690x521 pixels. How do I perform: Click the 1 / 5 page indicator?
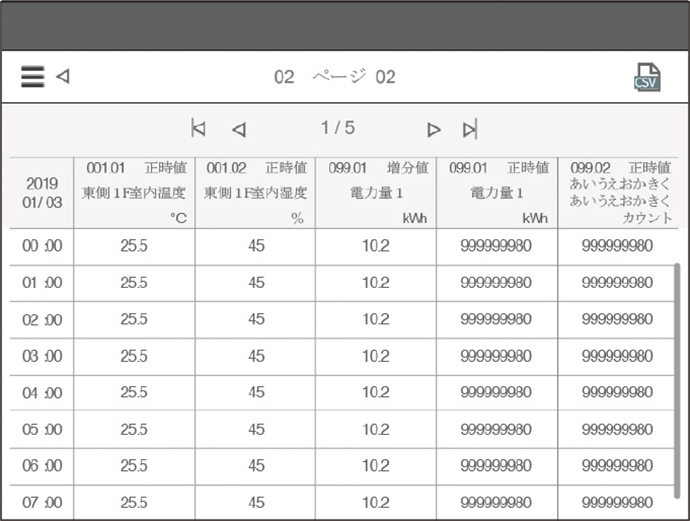337,128
